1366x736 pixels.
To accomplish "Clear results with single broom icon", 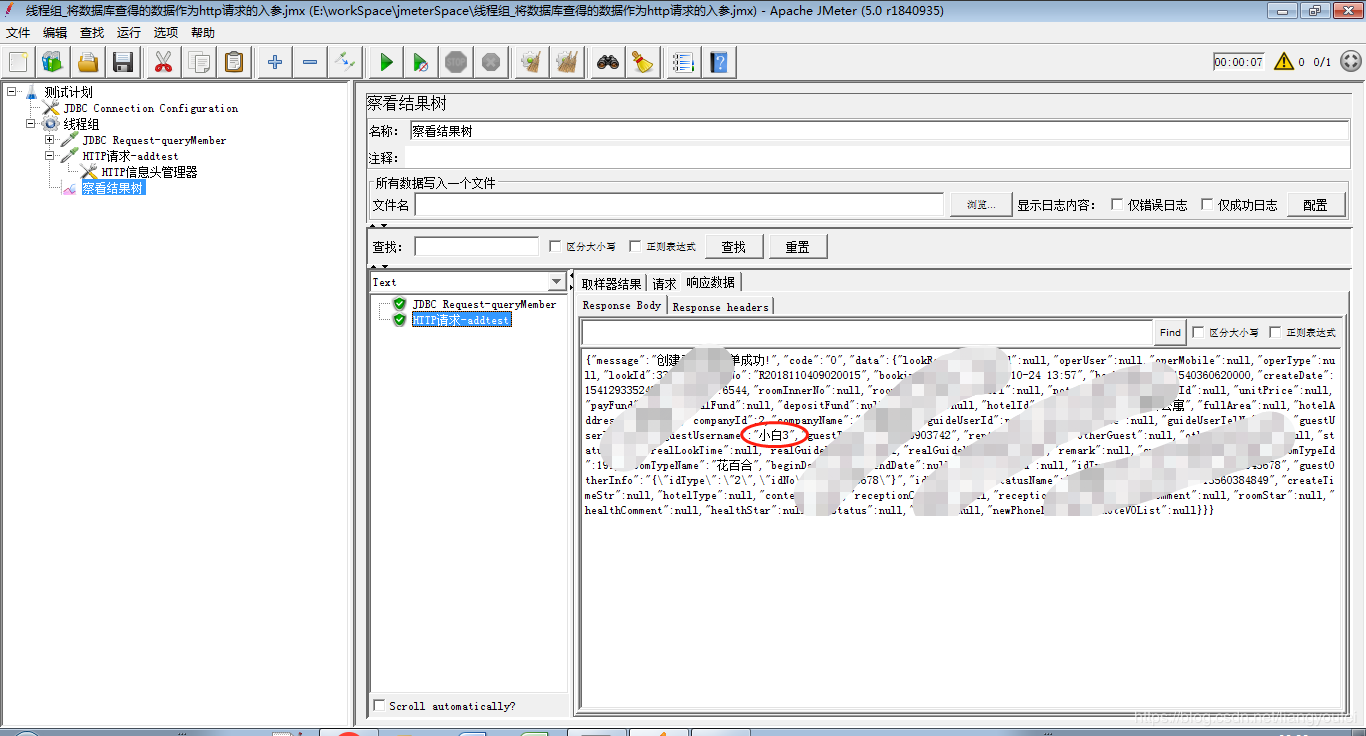I will 532,62.
